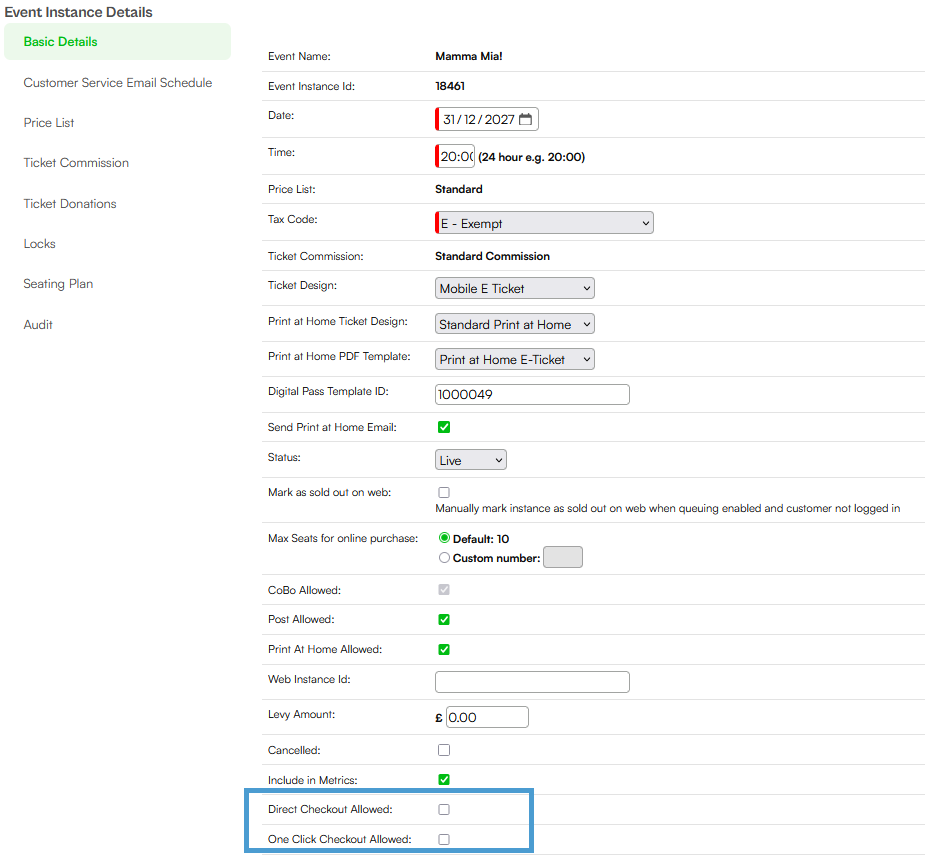Image resolution: width=925 pixels, height=855 pixels.
Task: Click the Time input field
Action: click(455, 156)
